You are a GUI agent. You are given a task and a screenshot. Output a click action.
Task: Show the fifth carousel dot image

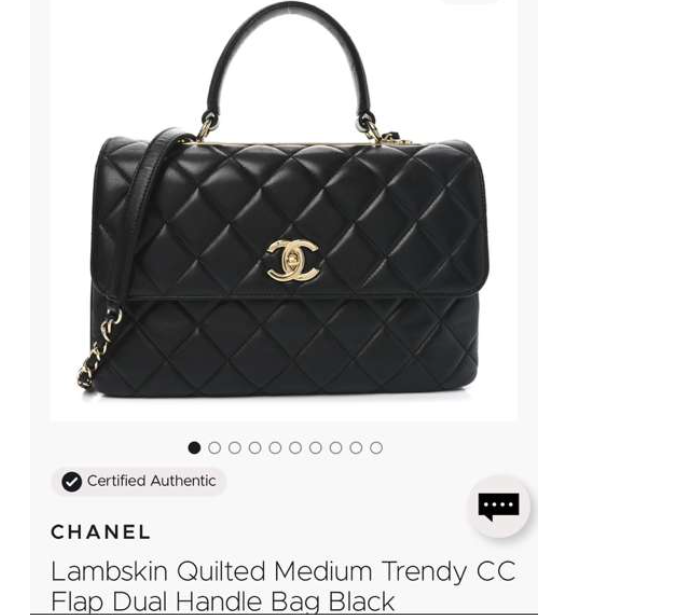(x=275, y=448)
